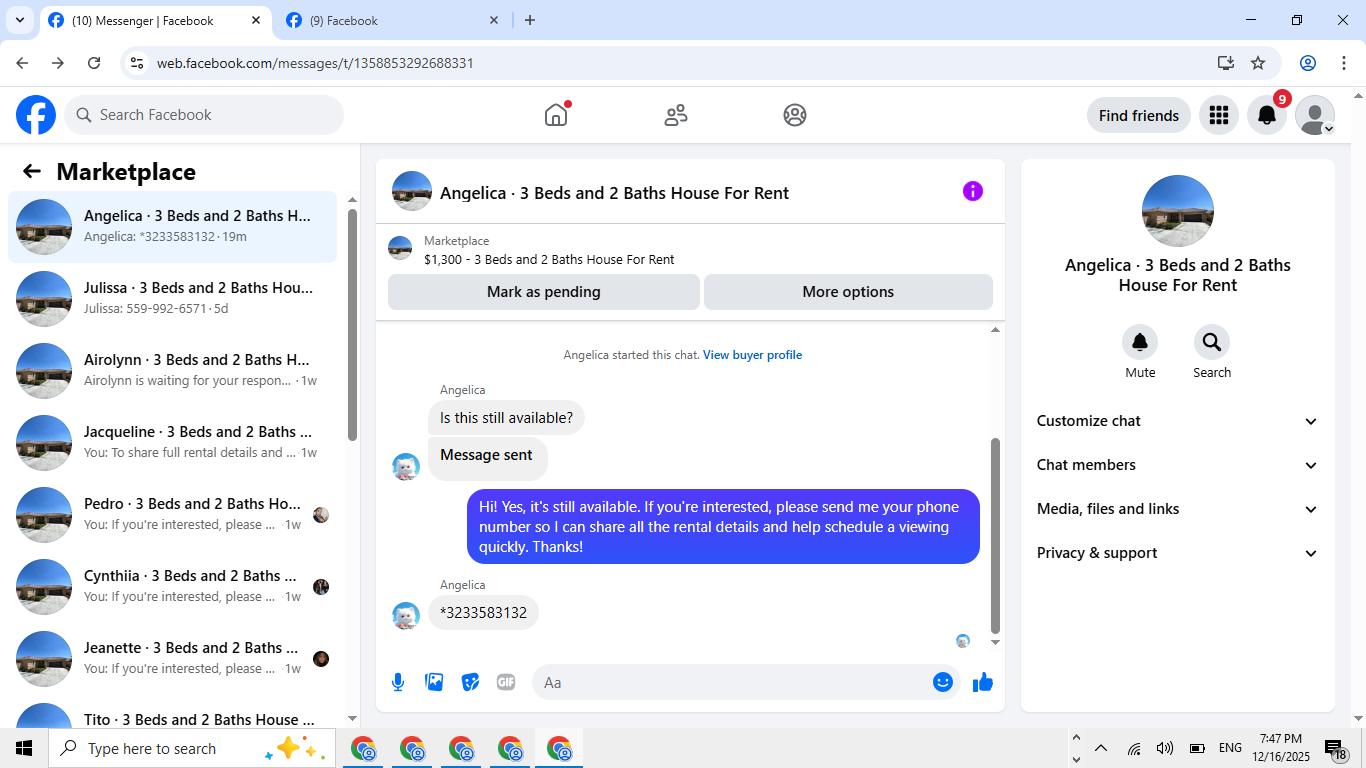Viewport: 1366px width, 768px height.
Task: Click the Windows taskbar search box
Action: 190,748
